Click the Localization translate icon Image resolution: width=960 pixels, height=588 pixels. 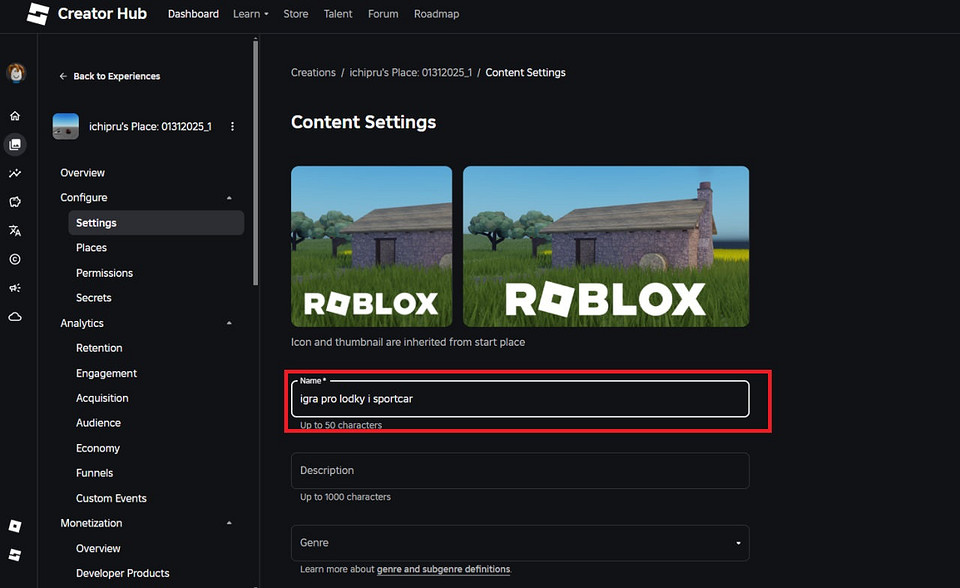coord(15,231)
